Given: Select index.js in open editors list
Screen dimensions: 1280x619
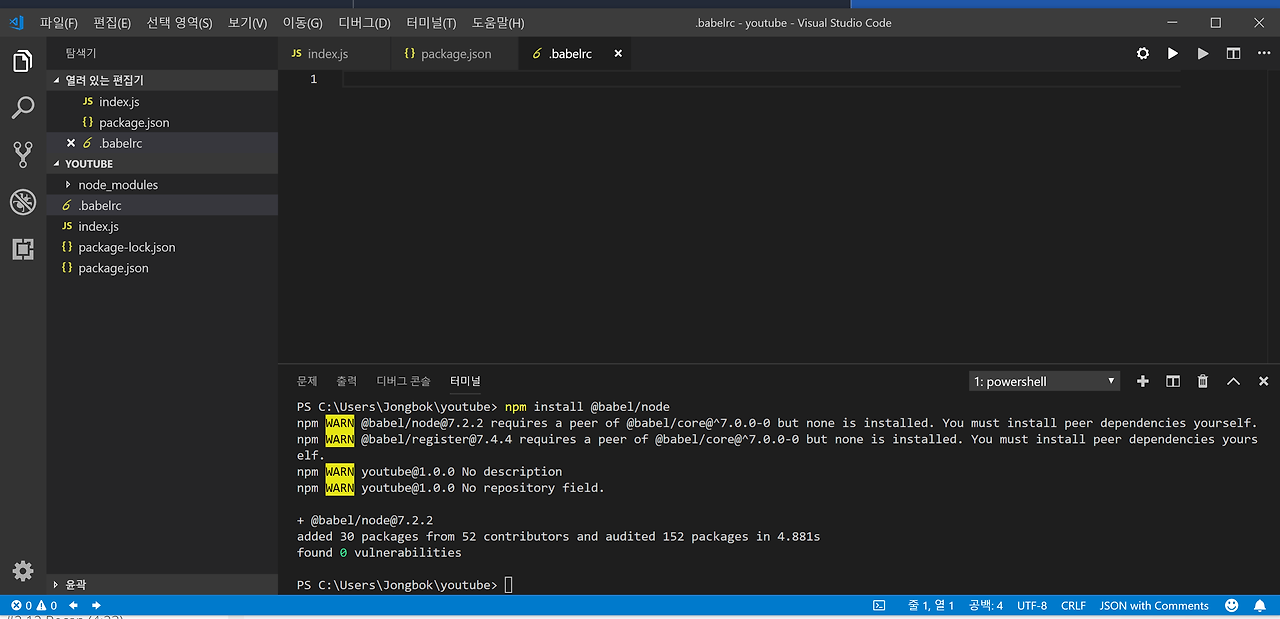Looking at the screenshot, I should click(x=162, y=102).
